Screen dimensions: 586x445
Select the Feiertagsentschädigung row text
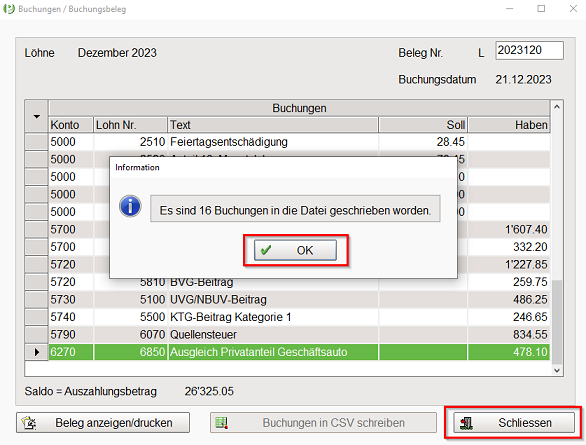coord(229,142)
